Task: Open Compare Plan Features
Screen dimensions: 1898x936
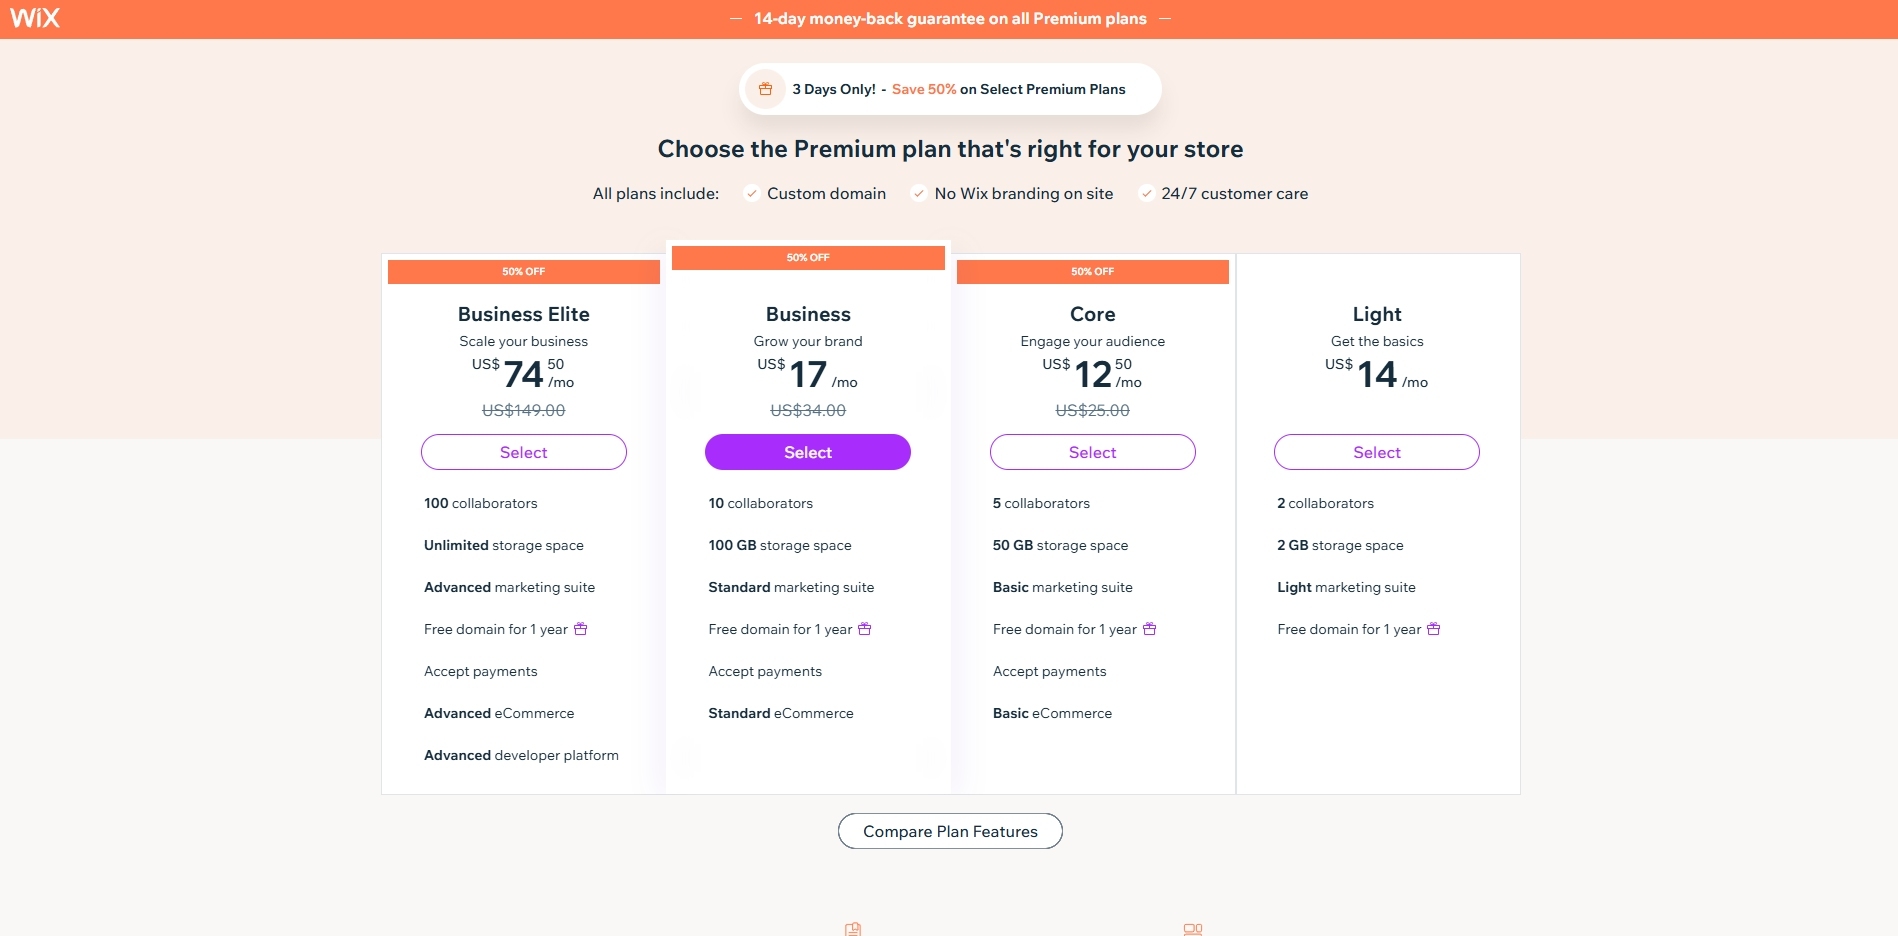Action: click(950, 831)
